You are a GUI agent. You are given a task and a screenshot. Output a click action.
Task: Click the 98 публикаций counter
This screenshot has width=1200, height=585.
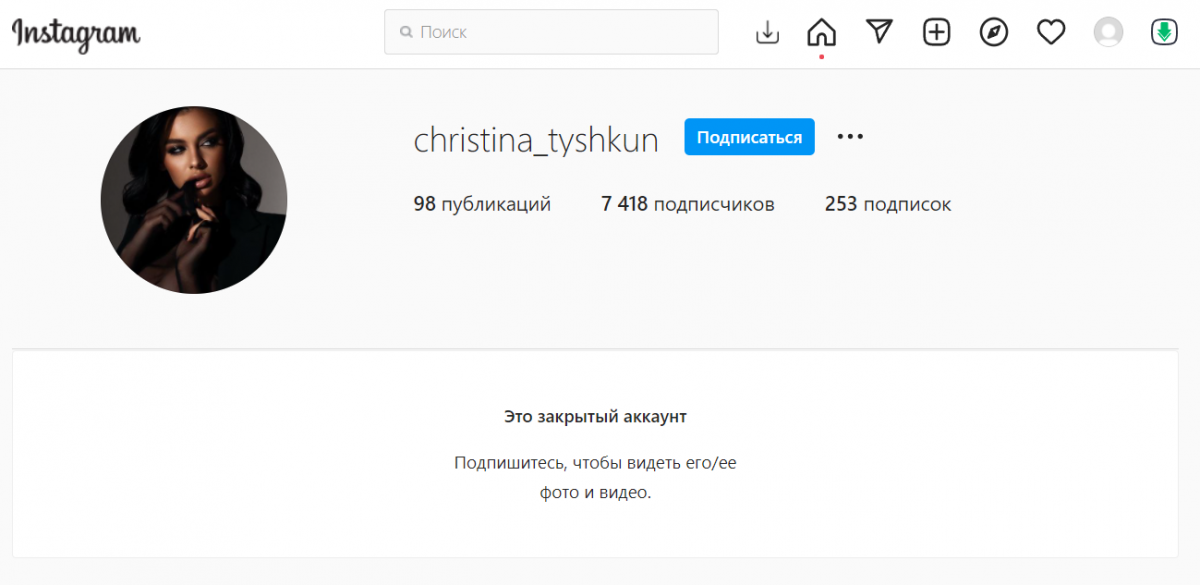coord(482,204)
